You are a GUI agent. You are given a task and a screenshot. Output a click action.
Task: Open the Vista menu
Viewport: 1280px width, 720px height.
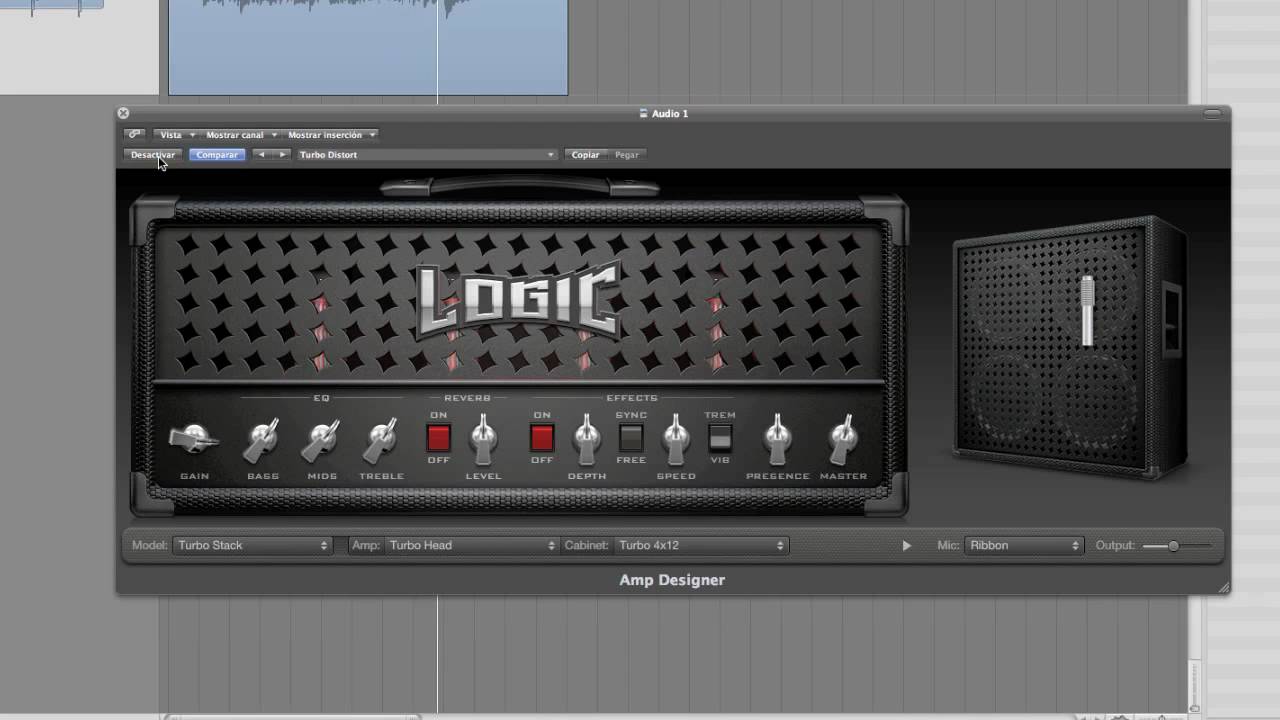point(175,135)
